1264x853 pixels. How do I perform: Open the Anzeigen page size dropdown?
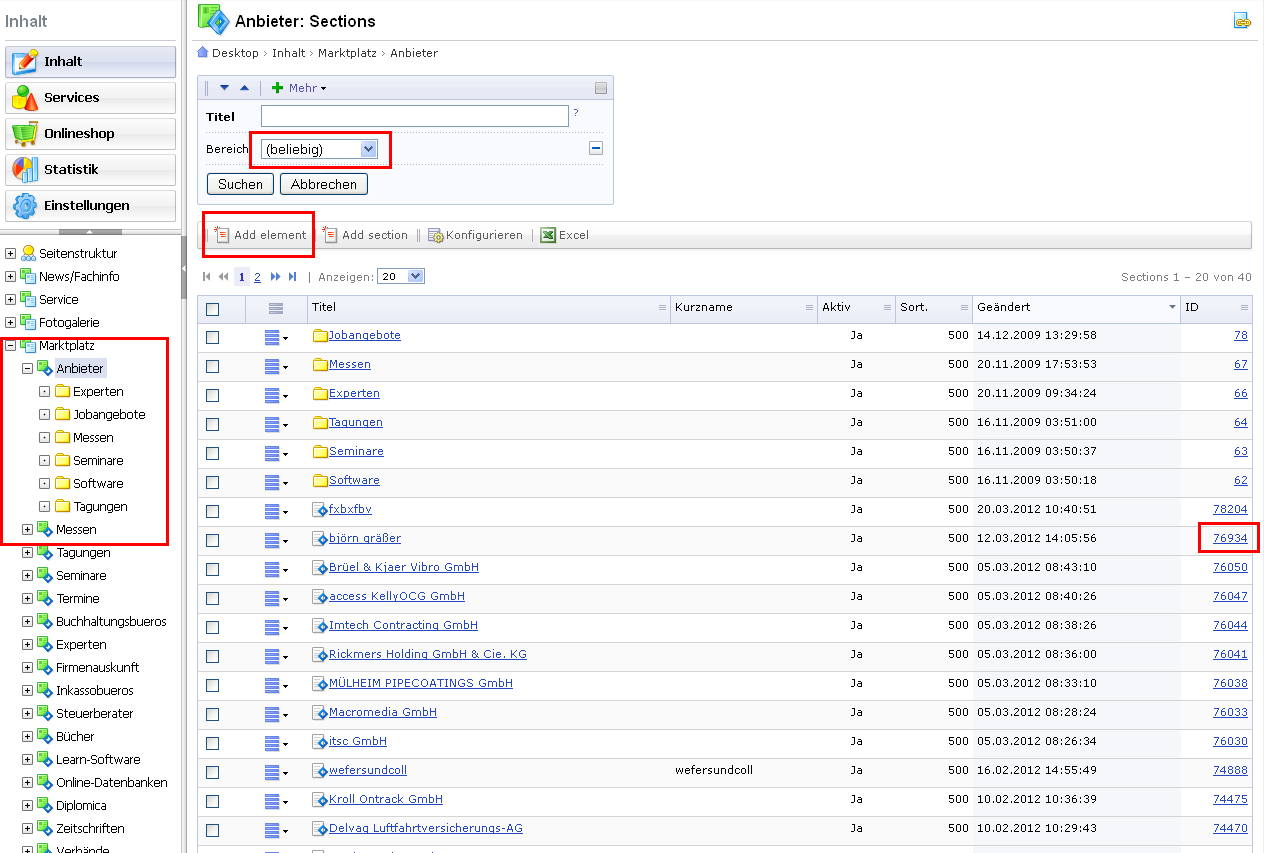[401, 277]
